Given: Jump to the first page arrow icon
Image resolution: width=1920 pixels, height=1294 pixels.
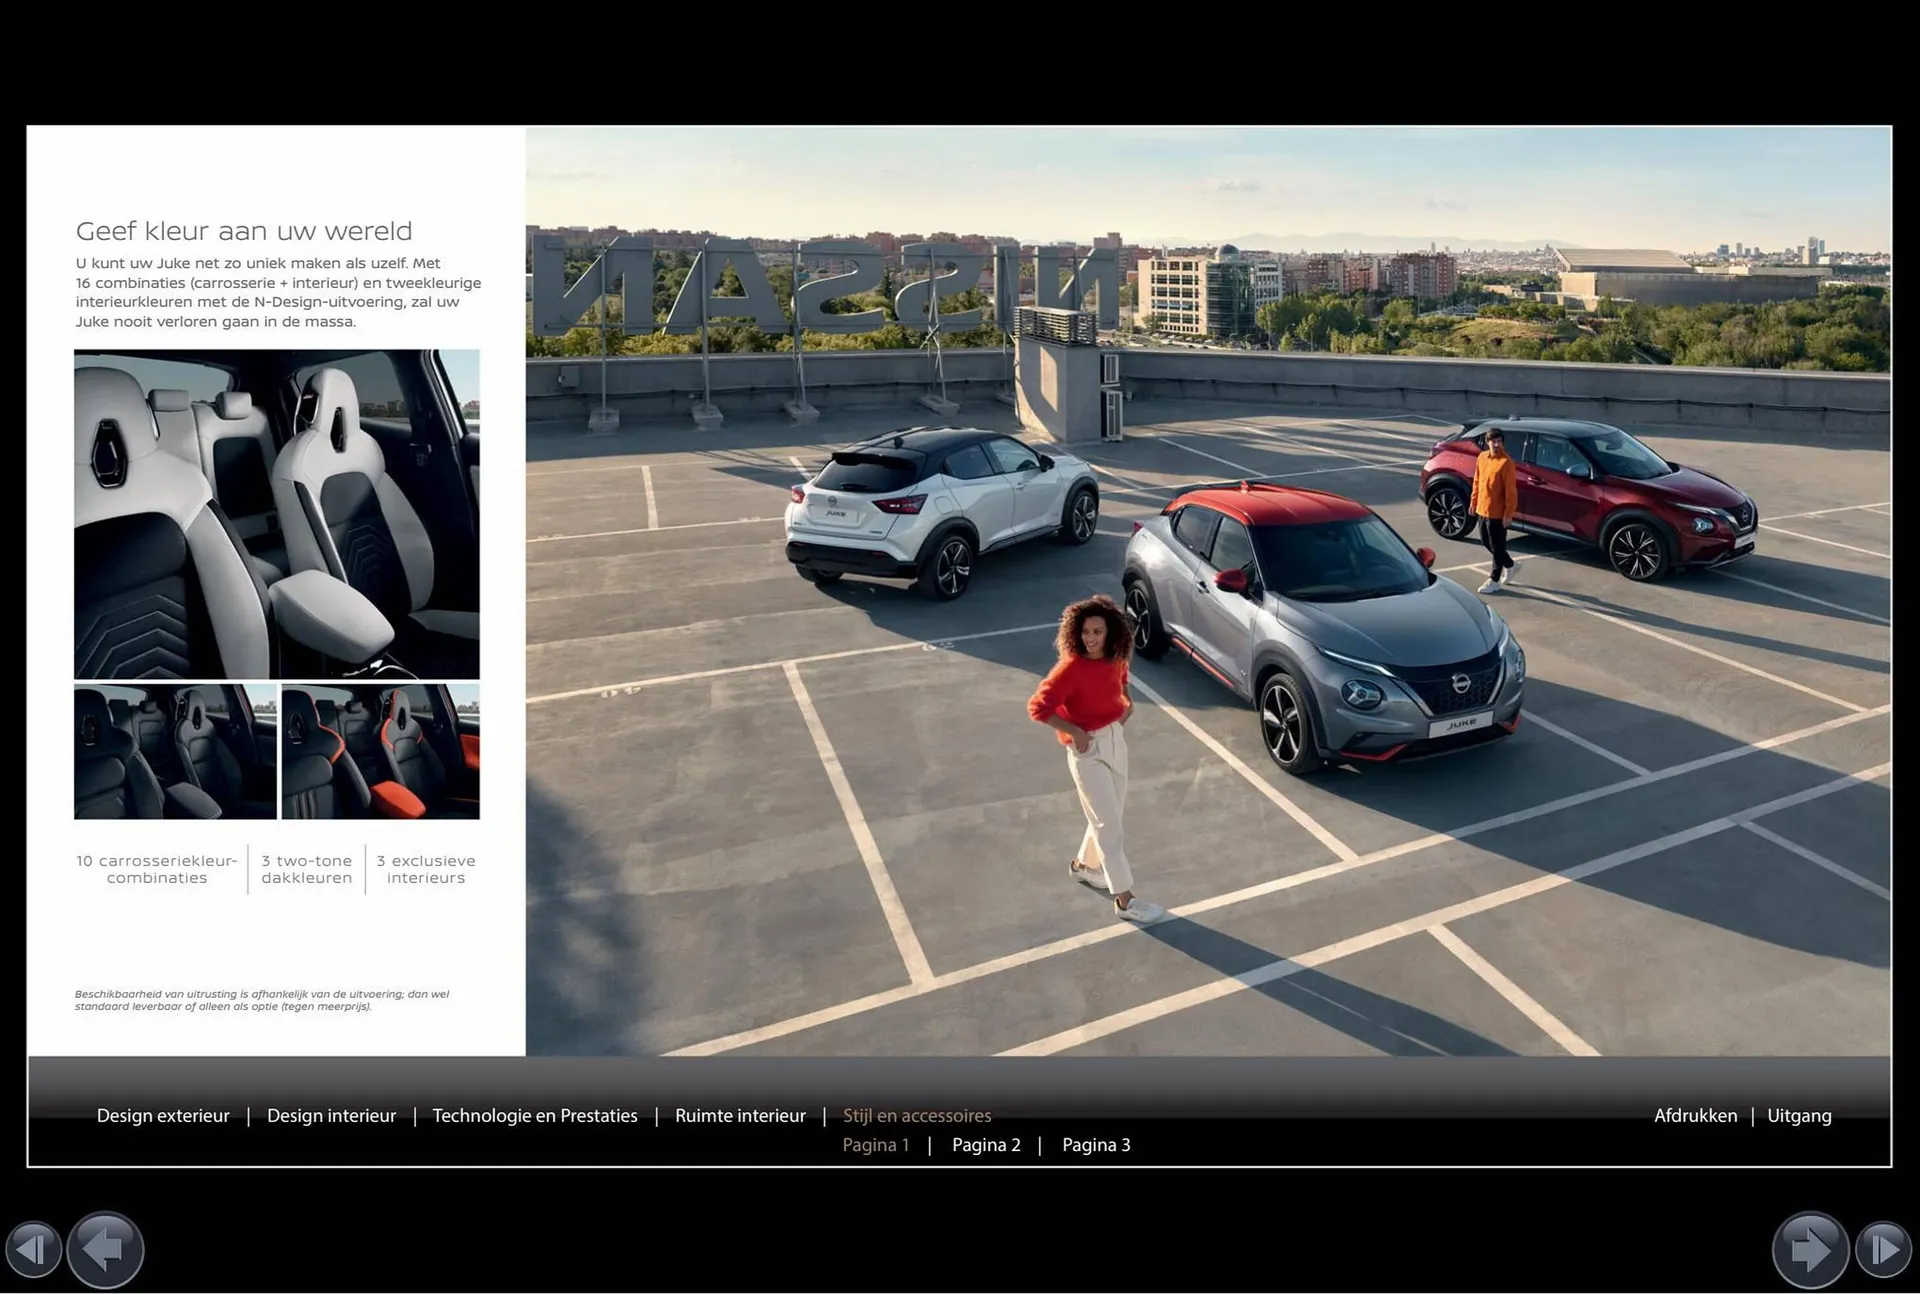Looking at the screenshot, I should 35,1250.
